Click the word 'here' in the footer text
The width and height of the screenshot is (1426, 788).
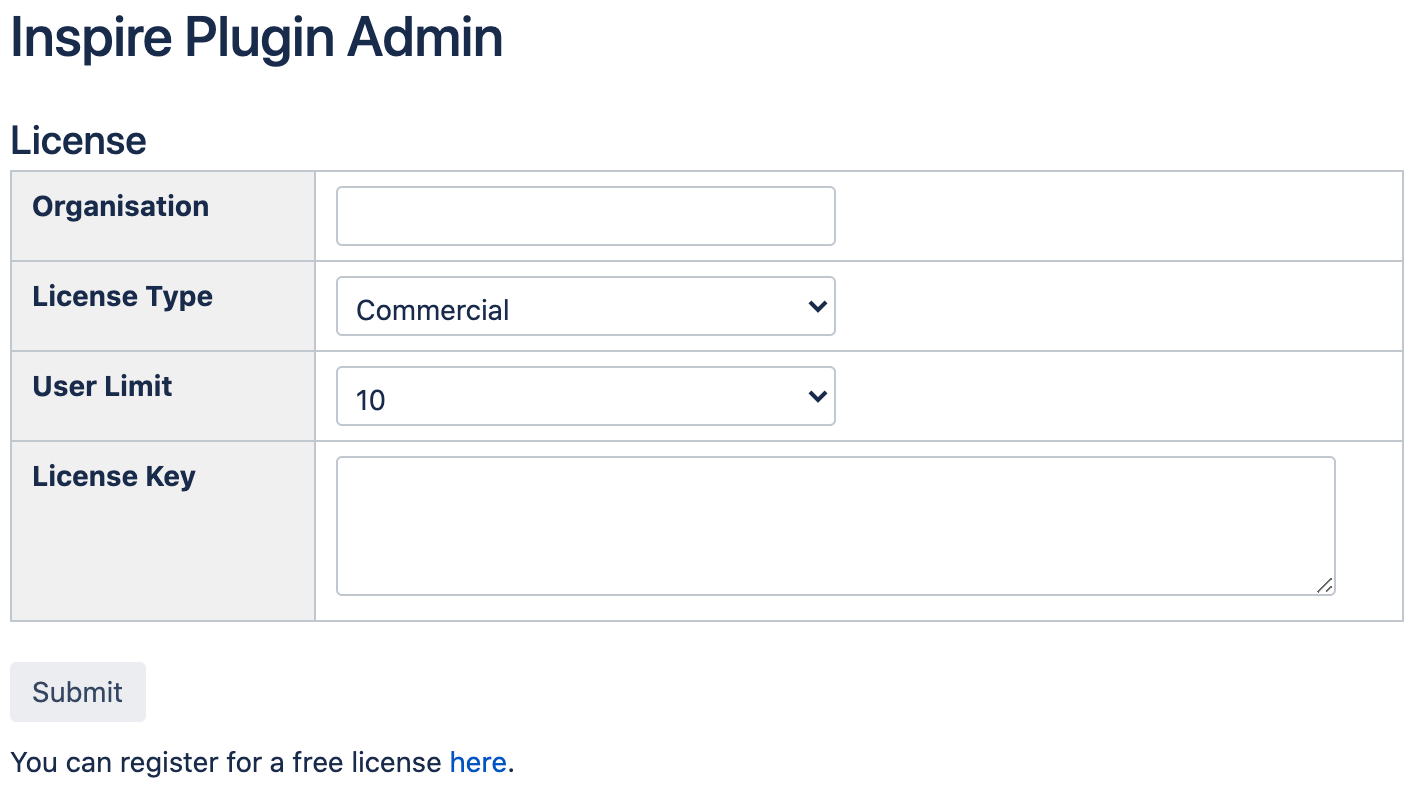pos(477,762)
